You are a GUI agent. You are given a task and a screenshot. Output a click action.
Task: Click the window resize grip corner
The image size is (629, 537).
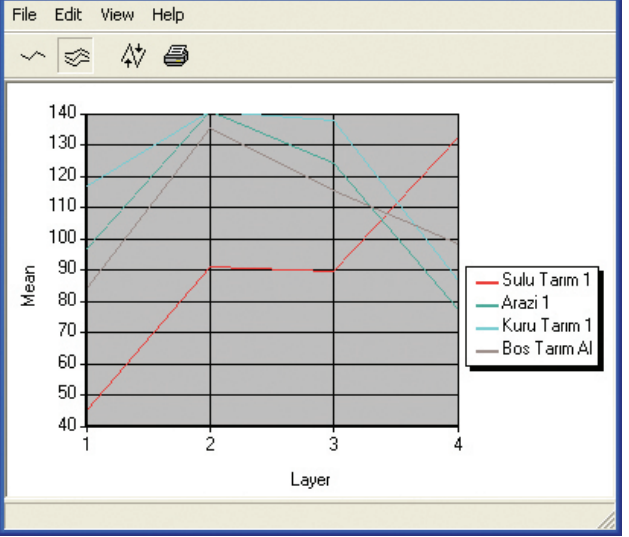click(x=606, y=519)
